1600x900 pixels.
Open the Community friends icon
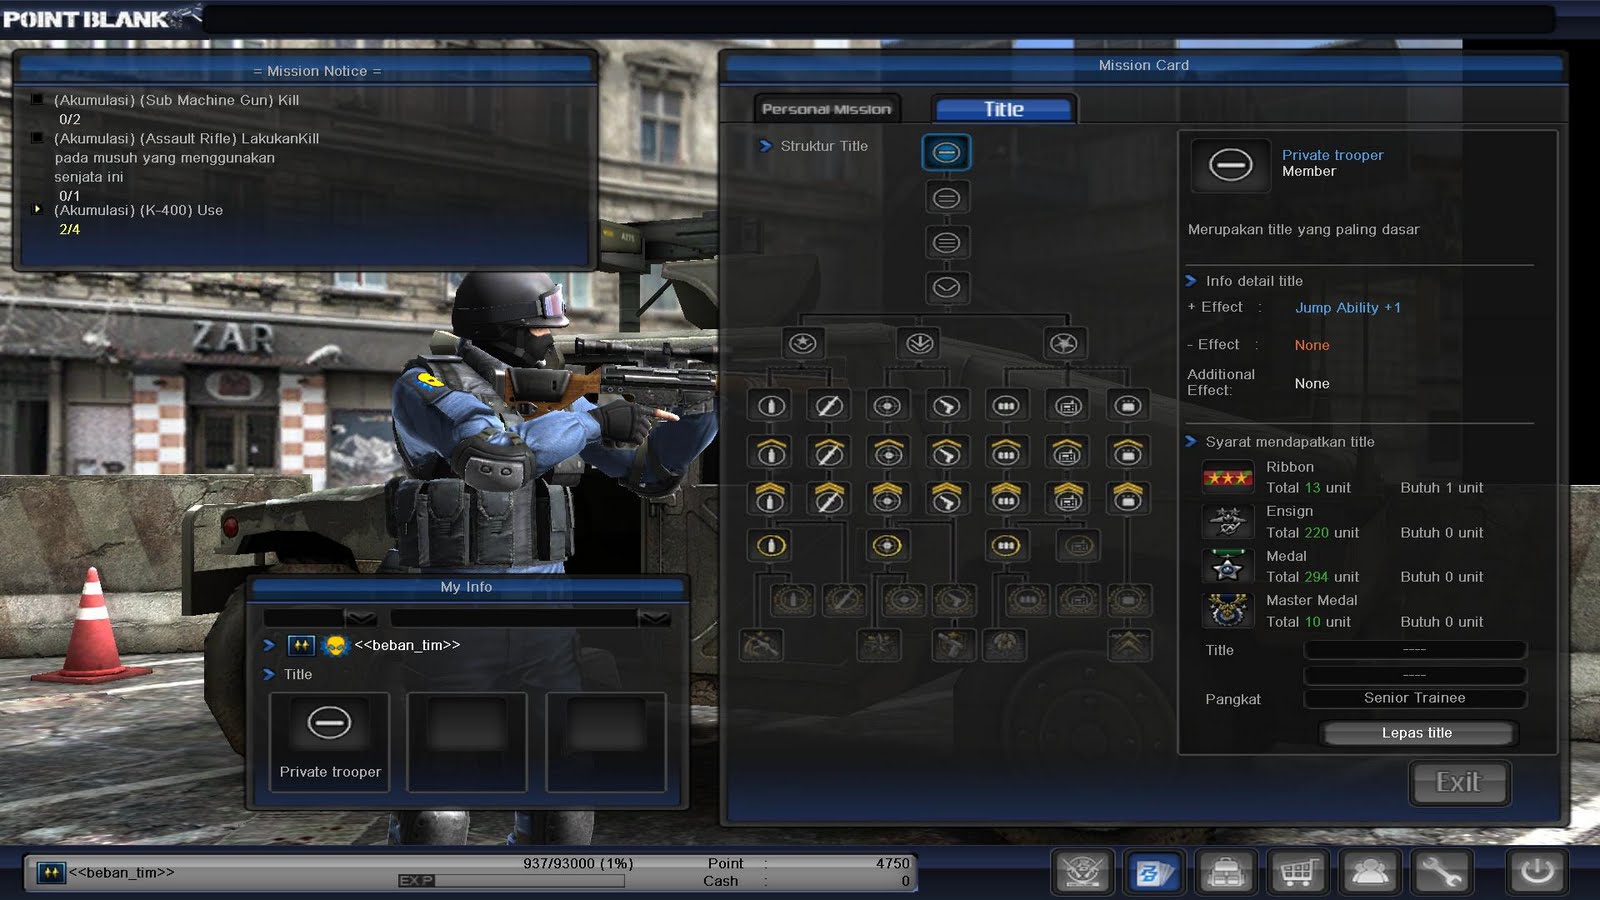(x=1369, y=872)
